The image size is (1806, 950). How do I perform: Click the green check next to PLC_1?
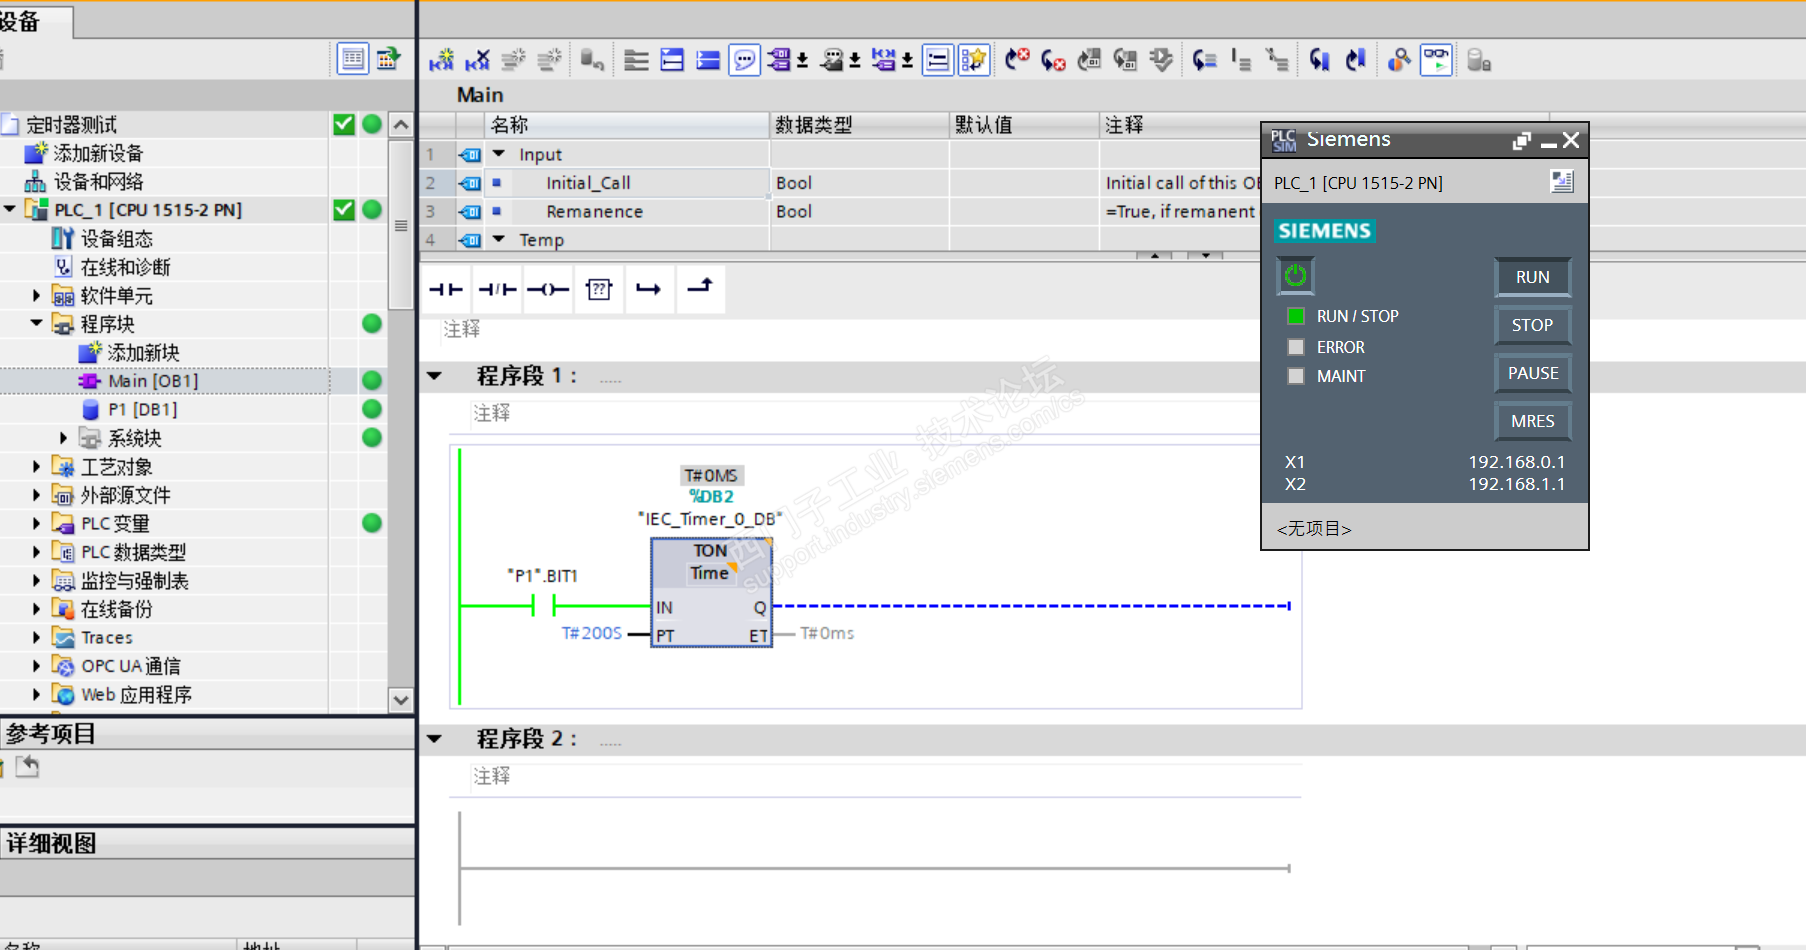(344, 209)
